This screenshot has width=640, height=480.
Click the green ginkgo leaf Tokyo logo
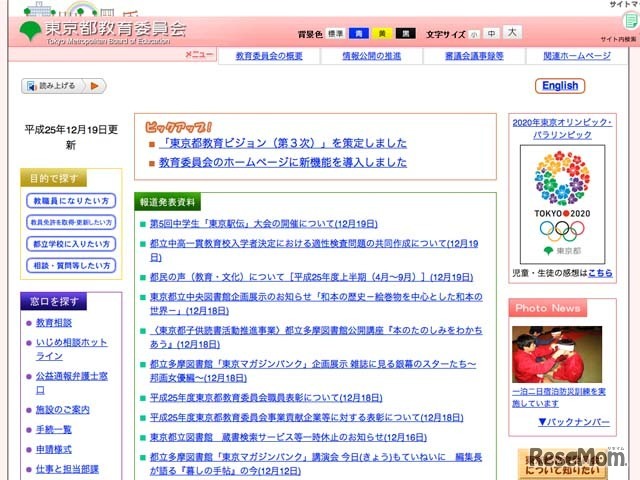pos(30,31)
